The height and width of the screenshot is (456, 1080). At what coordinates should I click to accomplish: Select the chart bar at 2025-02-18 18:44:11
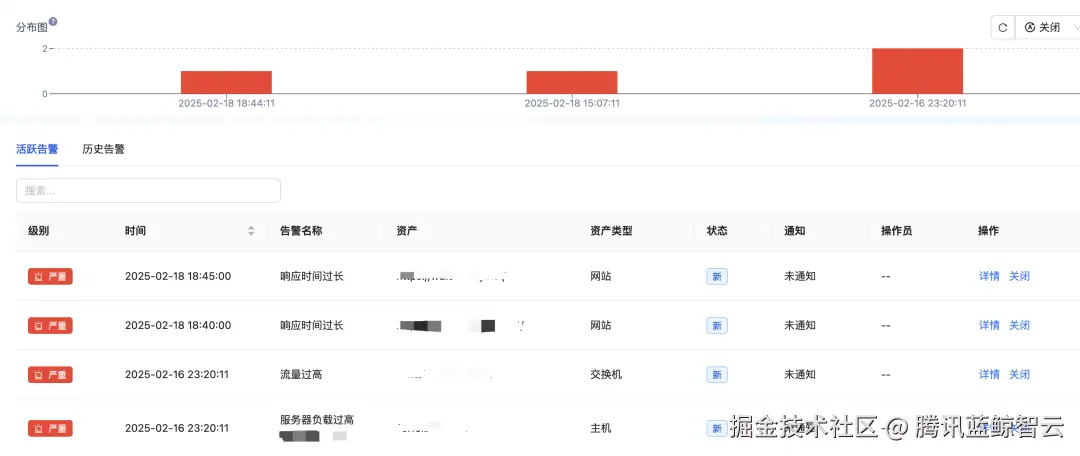click(227, 82)
